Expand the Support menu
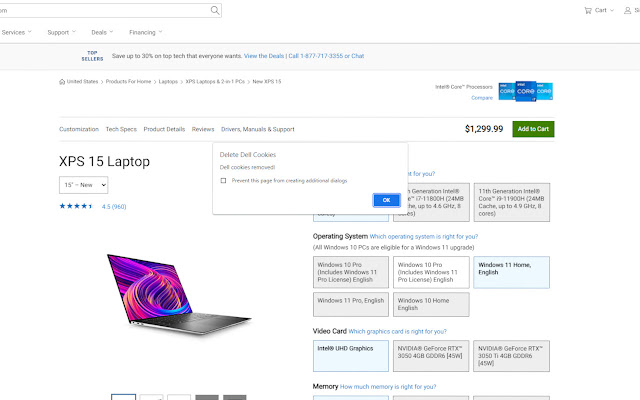Screen dimensions: 640x400 click(62, 32)
